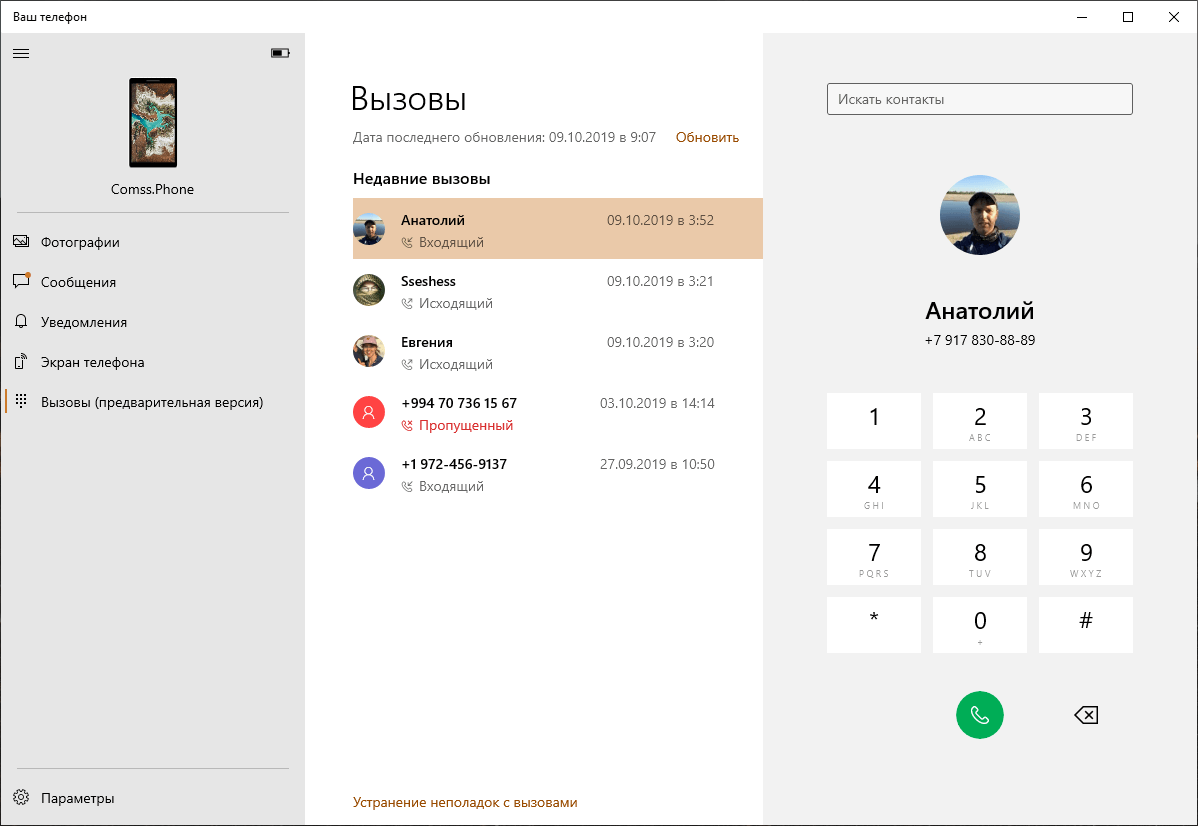
Task: Select the Sseshess call entry name
Action: click(x=428, y=281)
